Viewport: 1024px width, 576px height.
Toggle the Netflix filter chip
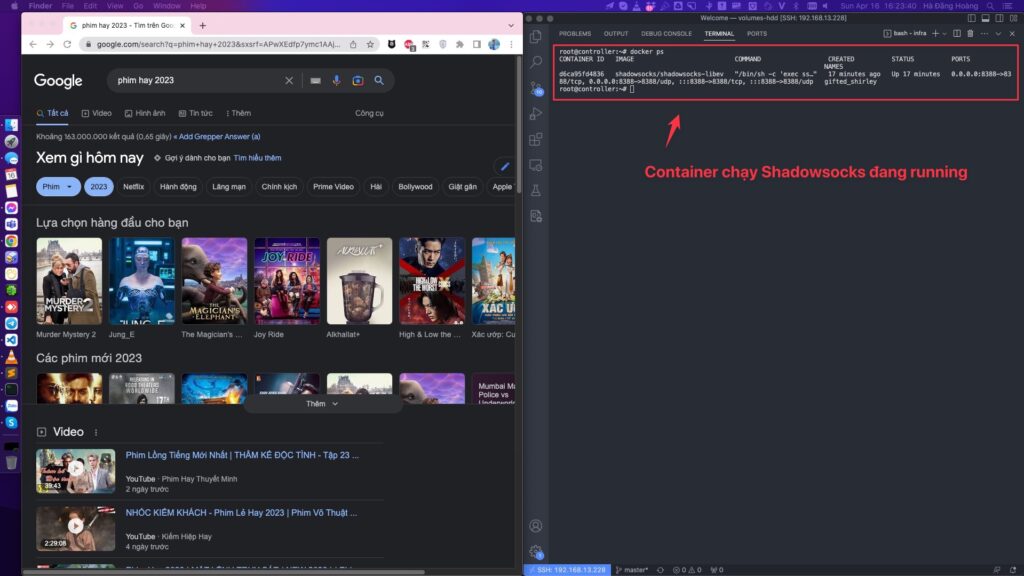pyautogui.click(x=133, y=187)
